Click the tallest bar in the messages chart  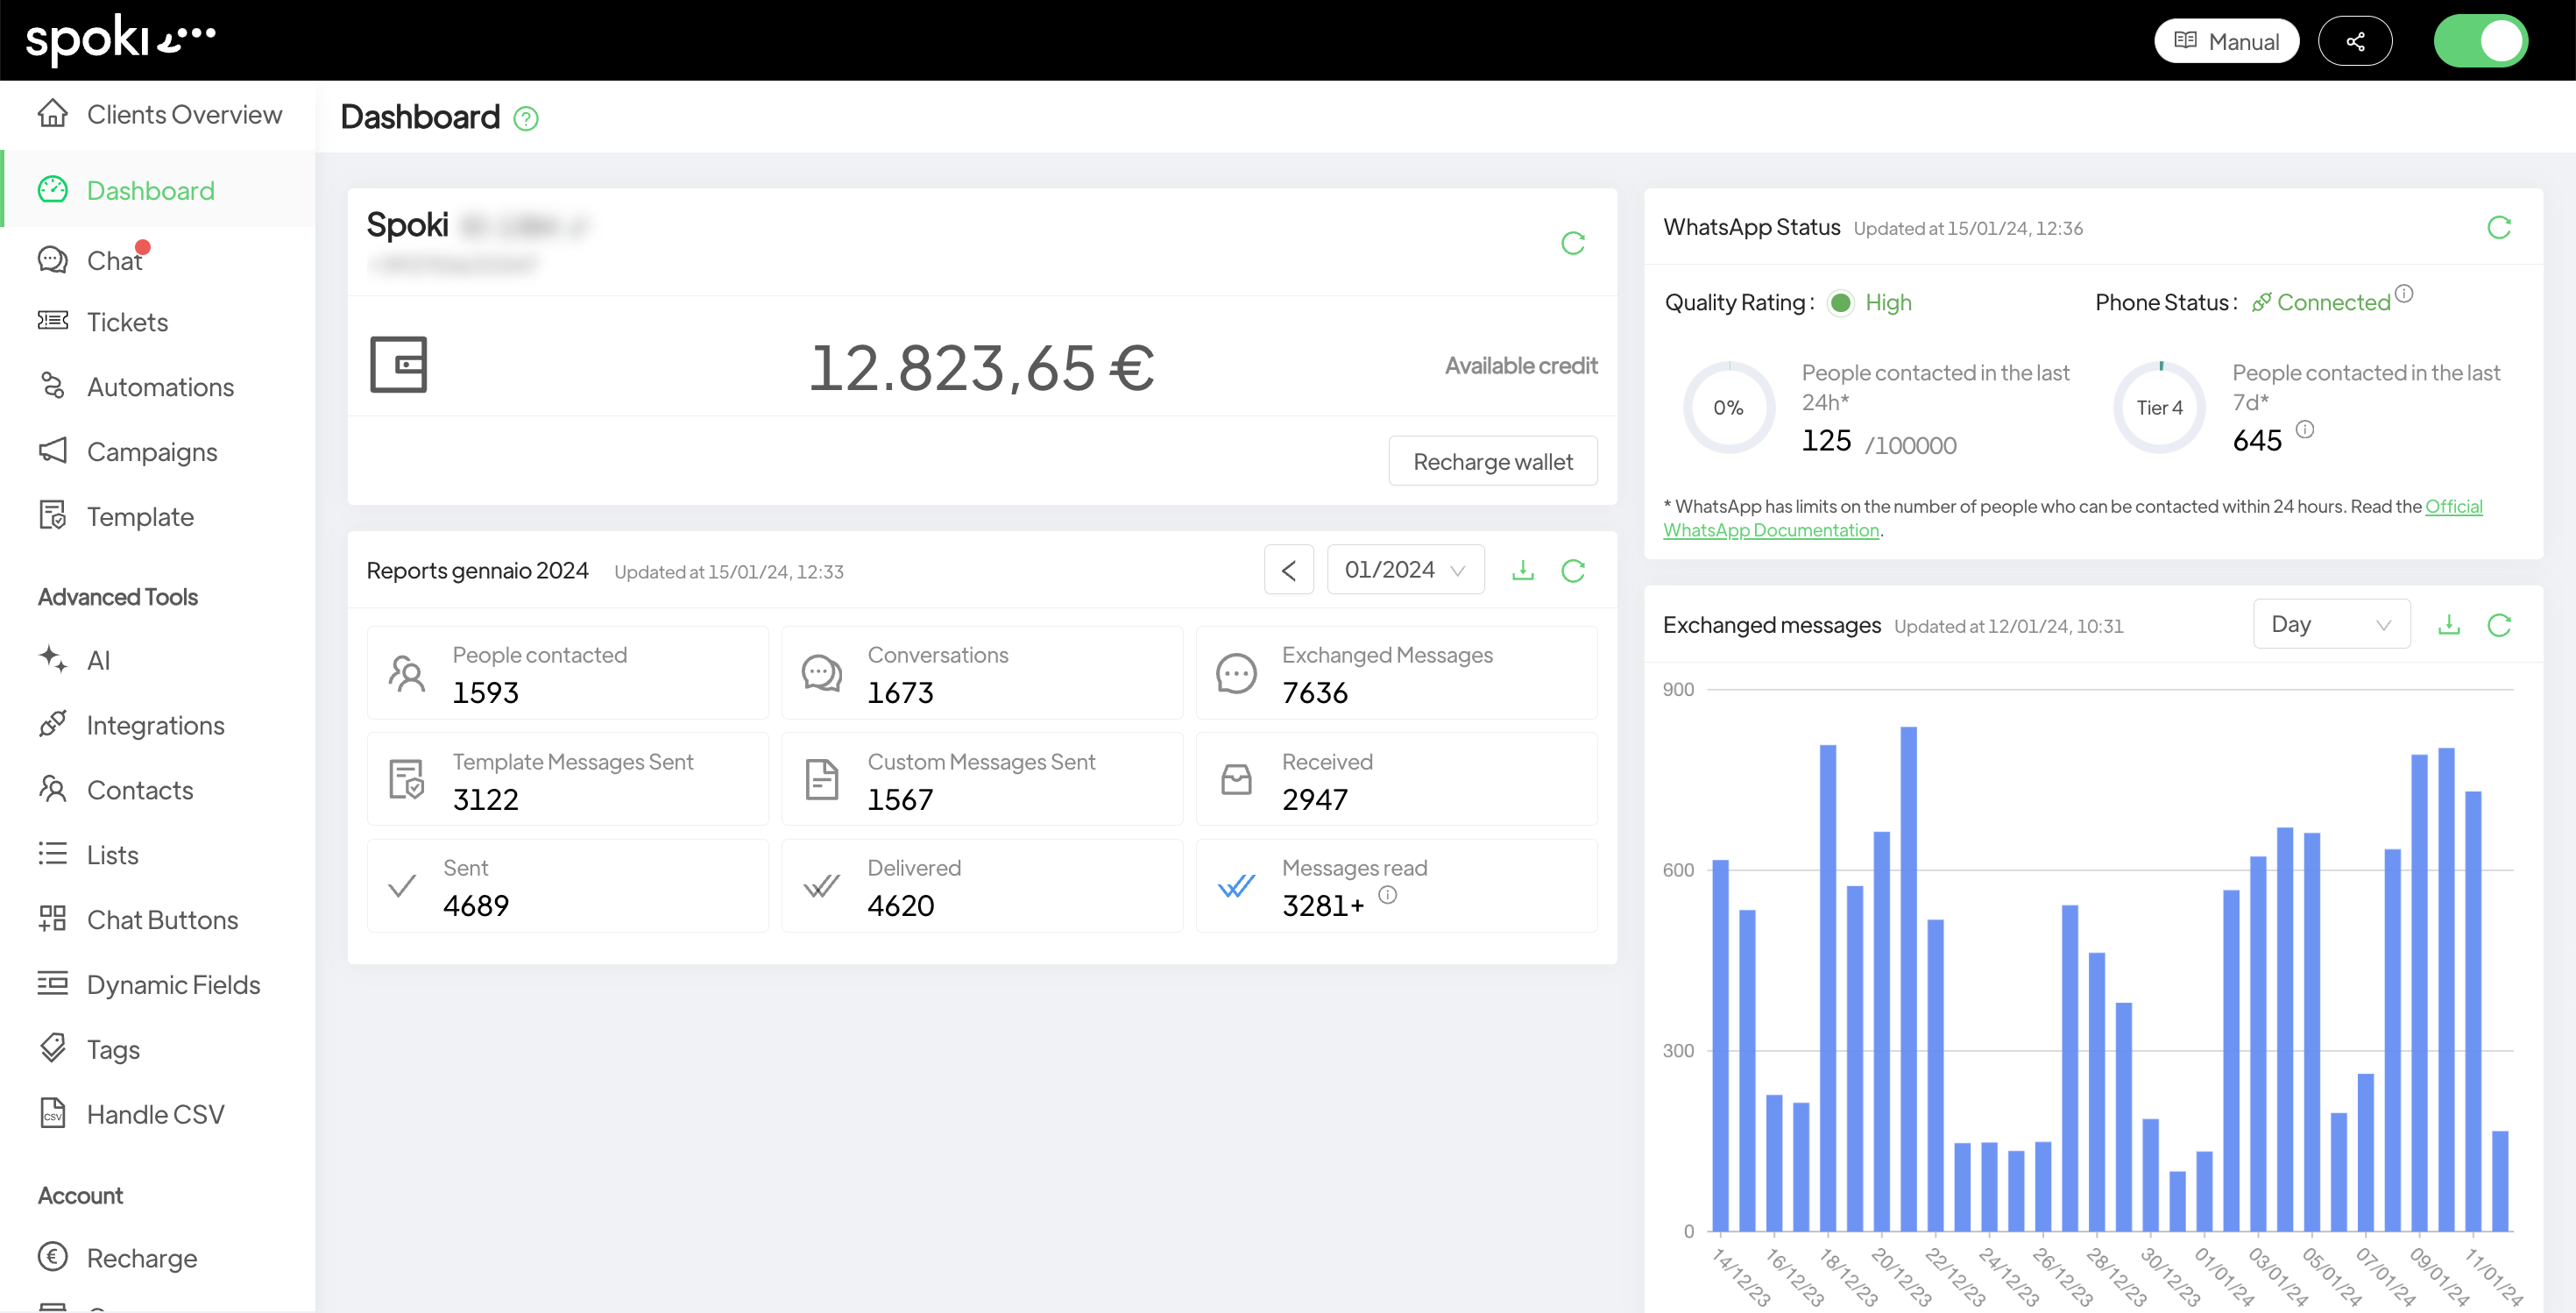1908,978
